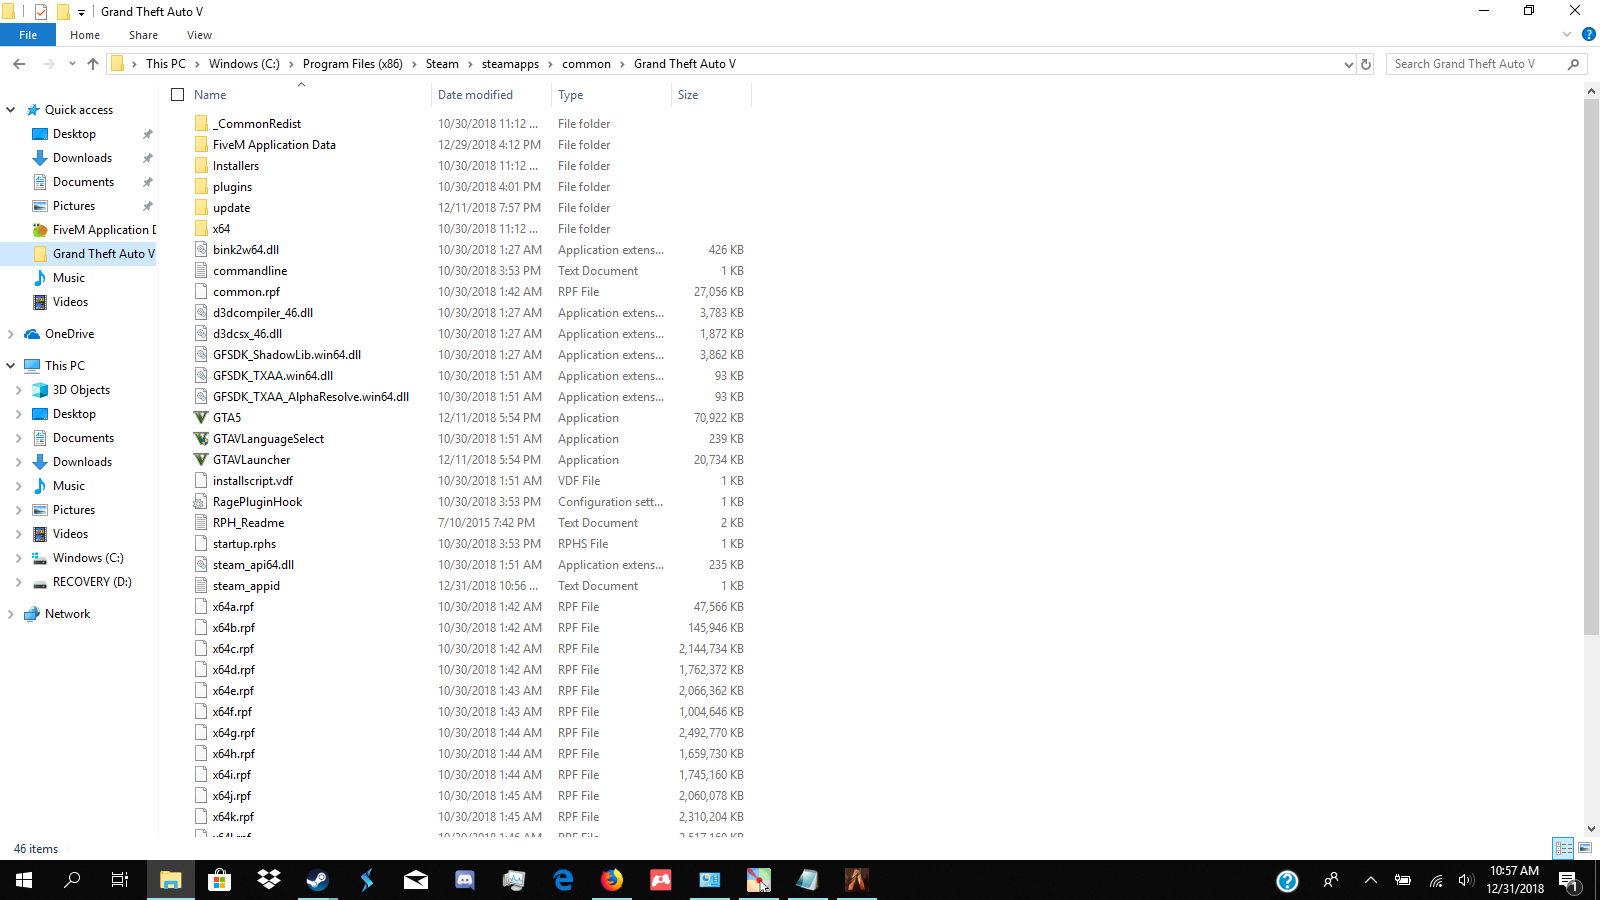Select the steam_appid text document
1600x900 pixels.
(246, 586)
